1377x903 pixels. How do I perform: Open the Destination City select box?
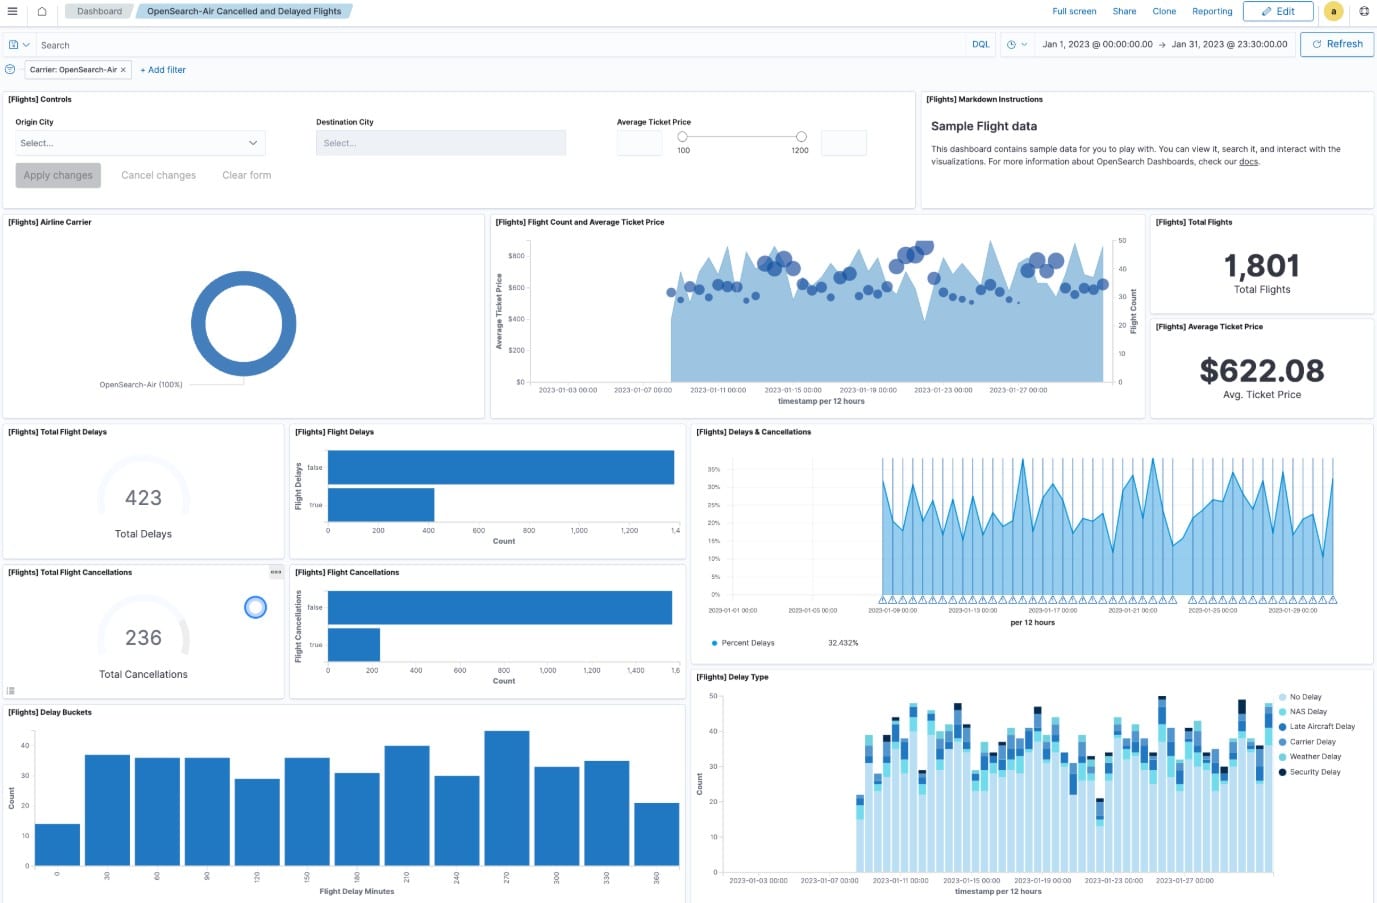click(441, 143)
